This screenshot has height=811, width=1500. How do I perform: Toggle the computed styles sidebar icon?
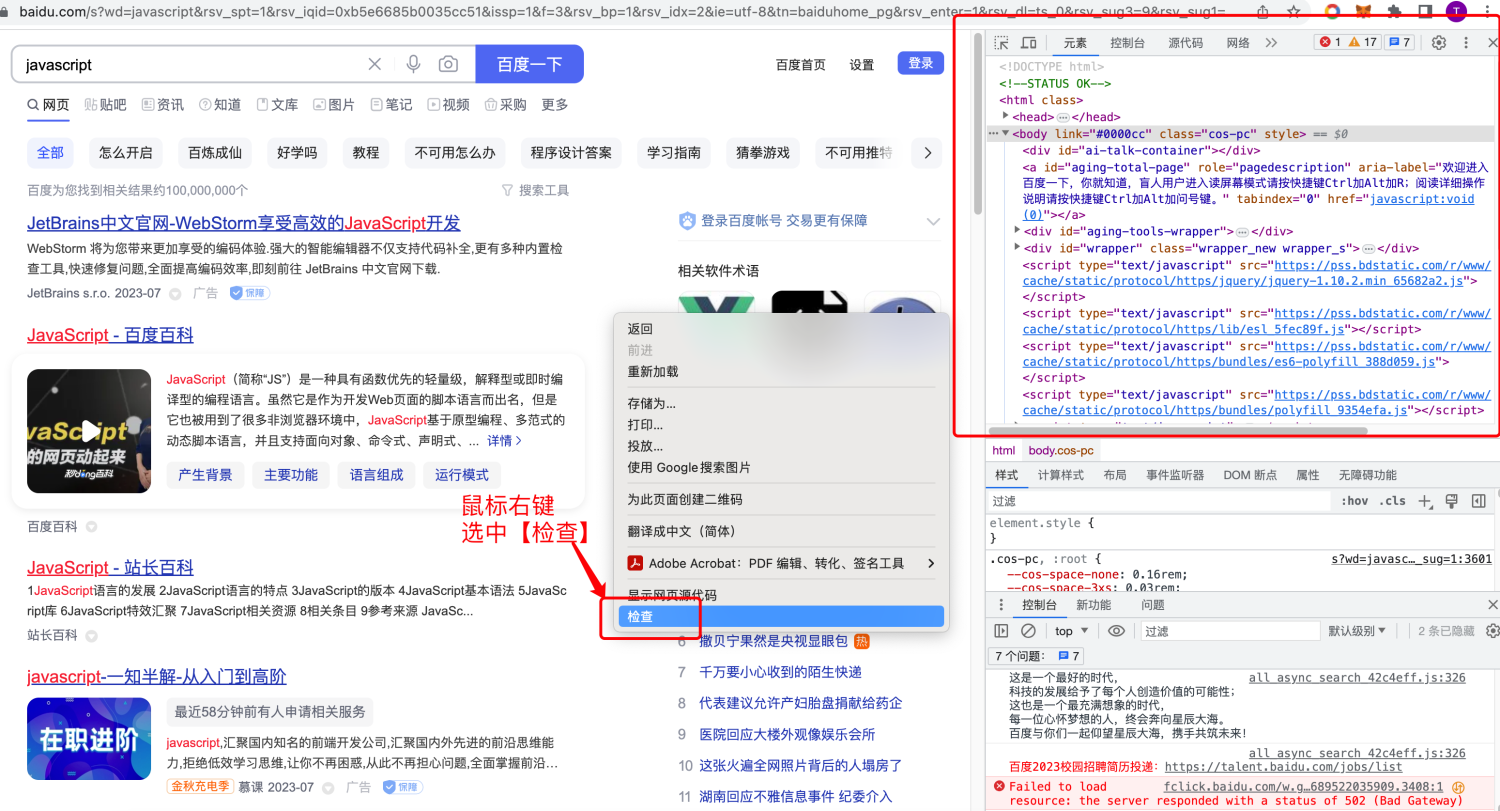point(1479,501)
